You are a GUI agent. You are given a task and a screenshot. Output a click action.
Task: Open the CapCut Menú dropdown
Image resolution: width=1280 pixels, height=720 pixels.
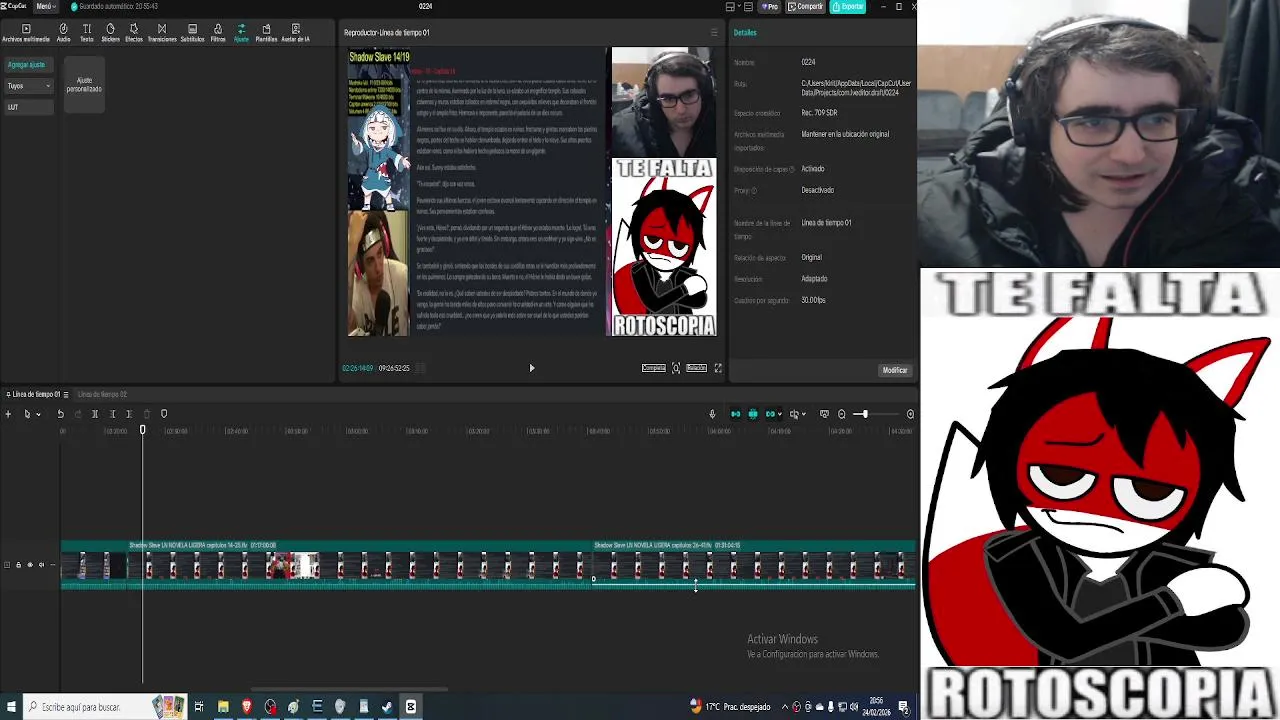click(x=45, y=6)
